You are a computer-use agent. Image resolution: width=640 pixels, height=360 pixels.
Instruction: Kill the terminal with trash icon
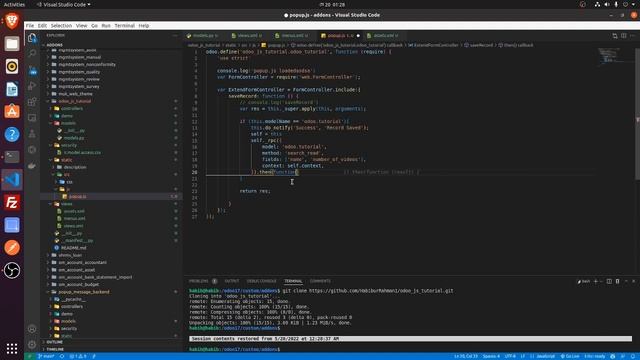tap(618, 281)
